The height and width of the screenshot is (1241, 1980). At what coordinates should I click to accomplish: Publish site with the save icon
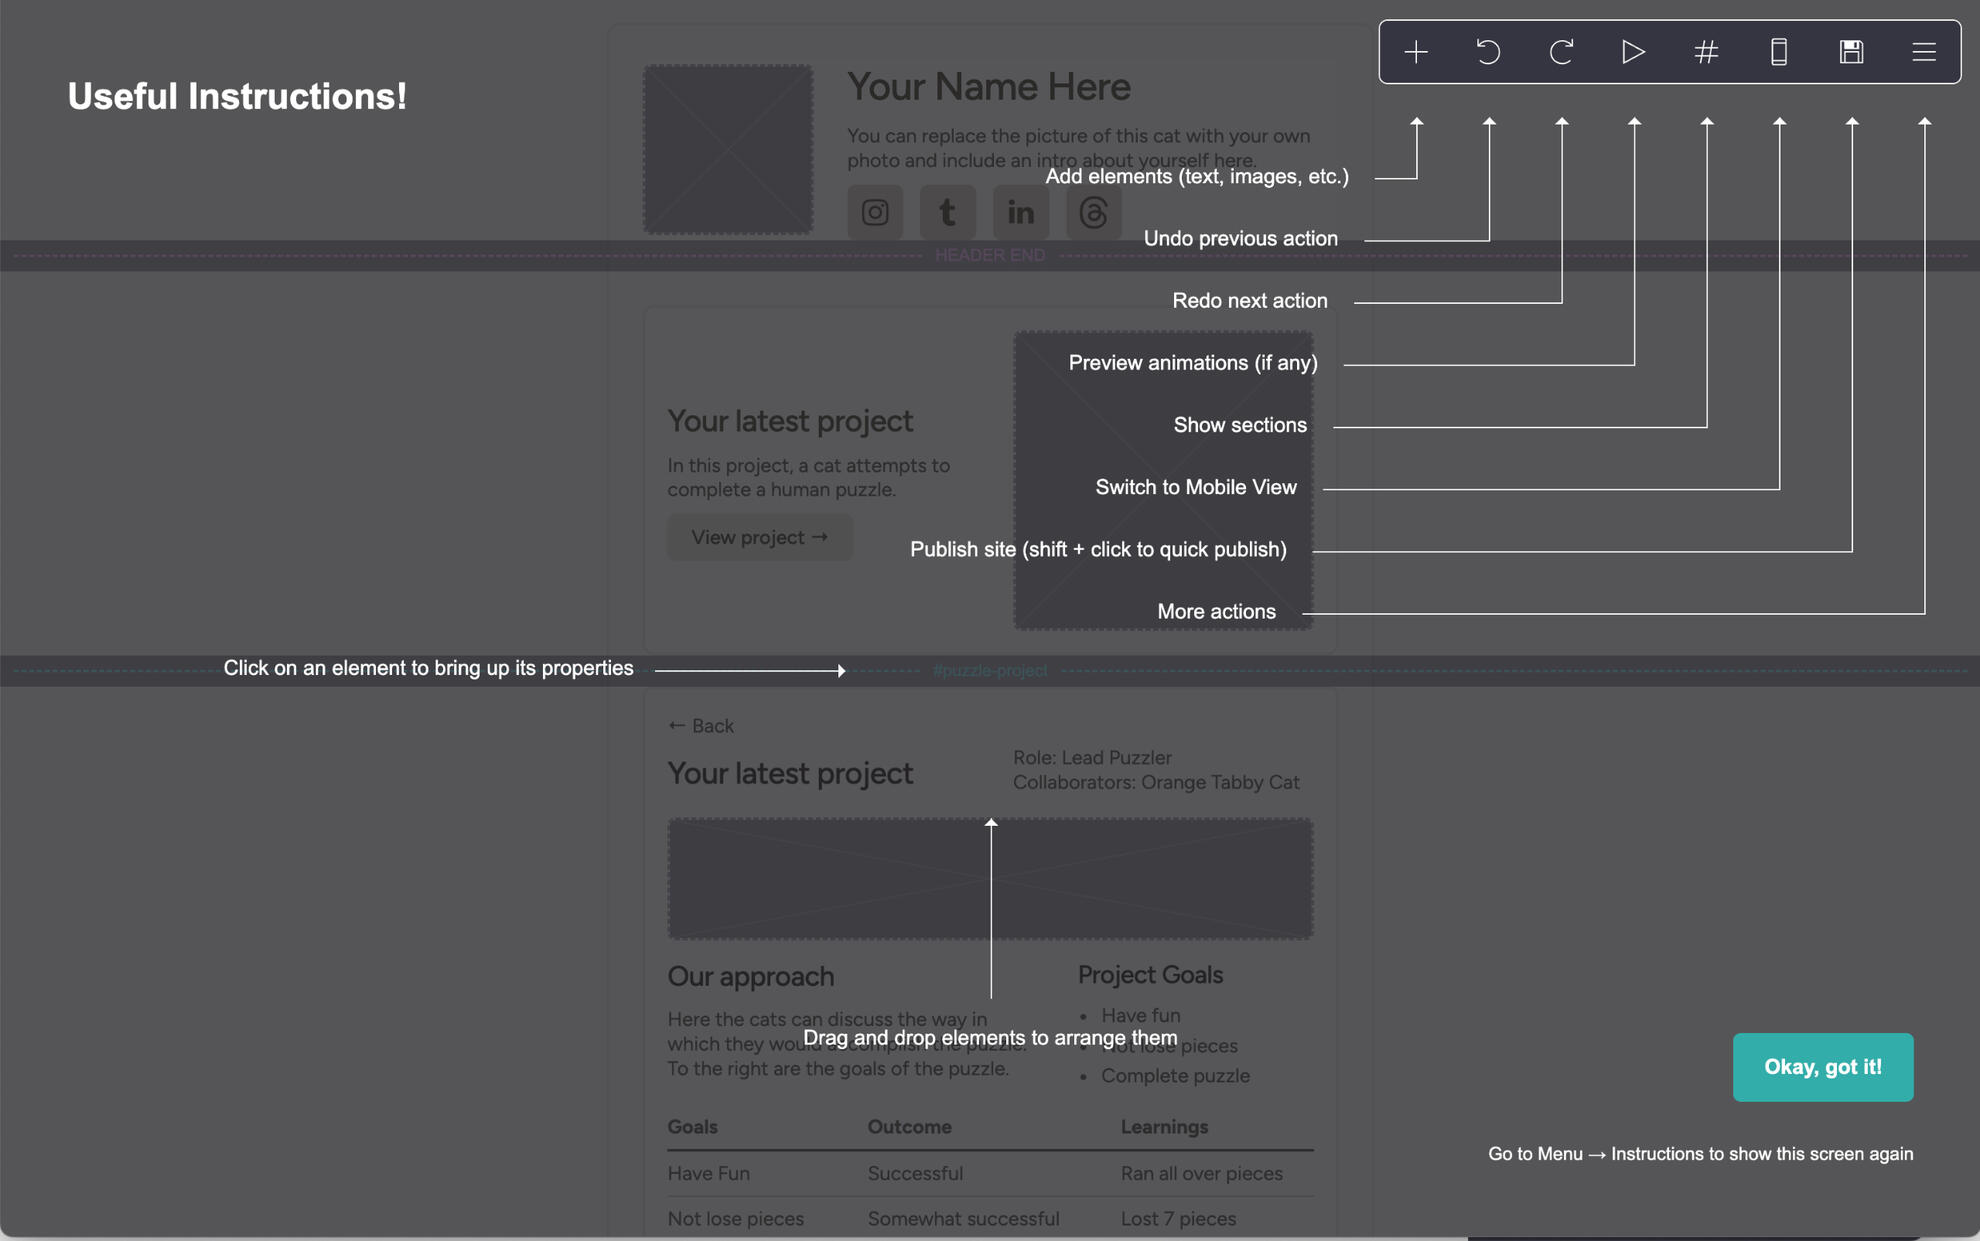[x=1851, y=52]
